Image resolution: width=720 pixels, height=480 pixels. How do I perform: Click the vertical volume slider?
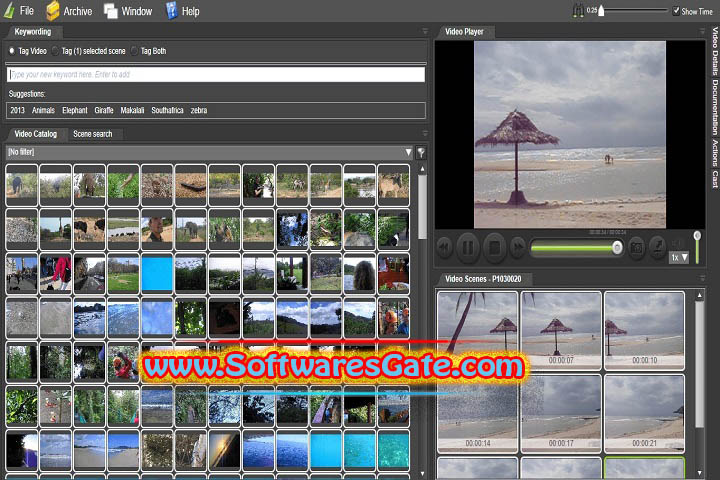tap(697, 247)
